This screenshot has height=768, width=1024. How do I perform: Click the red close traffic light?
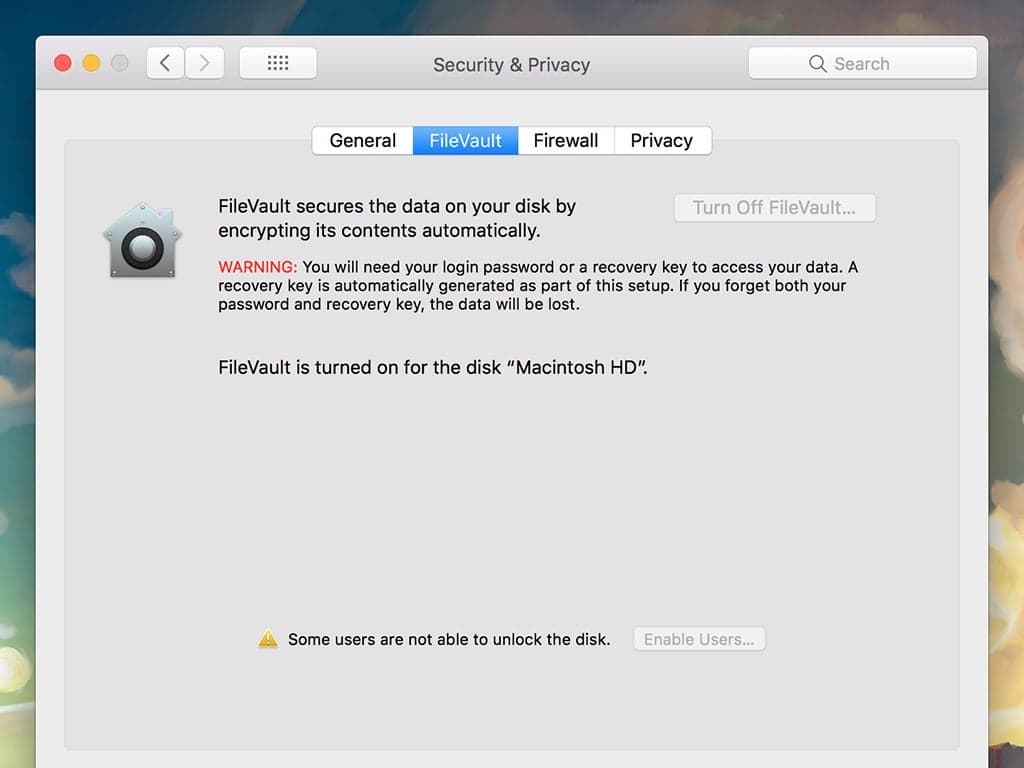(x=63, y=61)
